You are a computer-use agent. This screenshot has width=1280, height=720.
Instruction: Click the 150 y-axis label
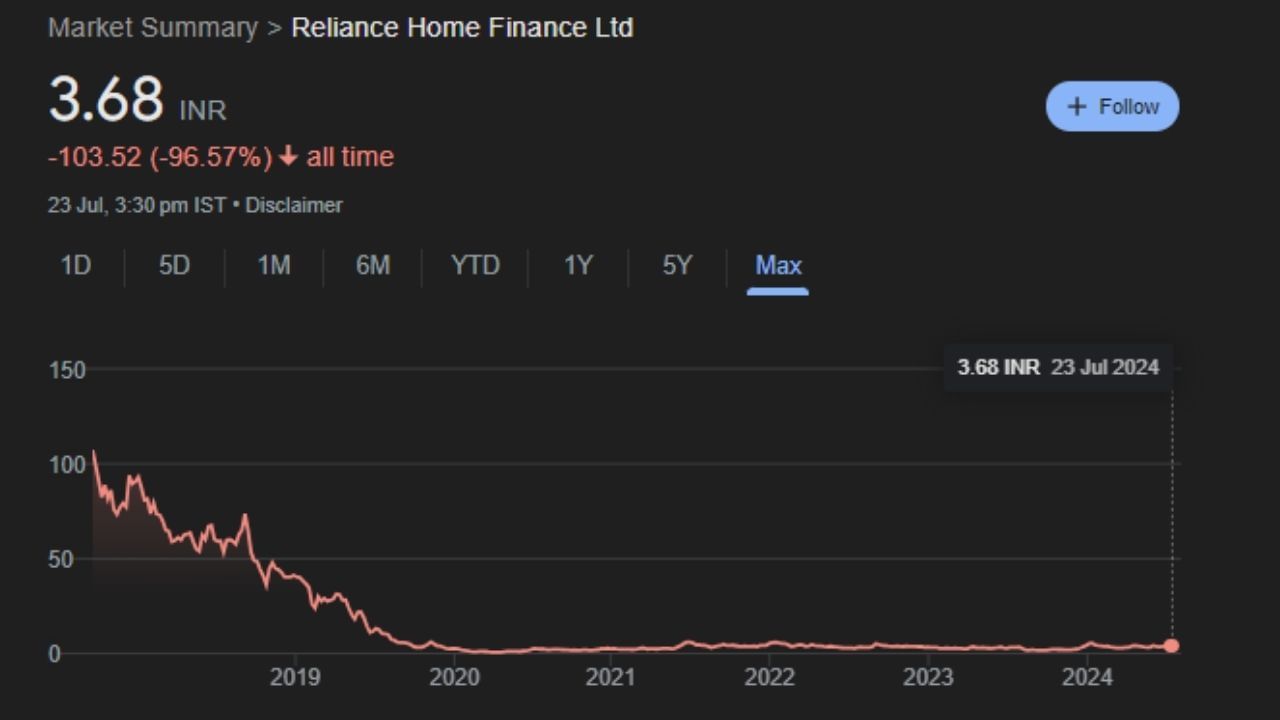pyautogui.click(x=67, y=370)
